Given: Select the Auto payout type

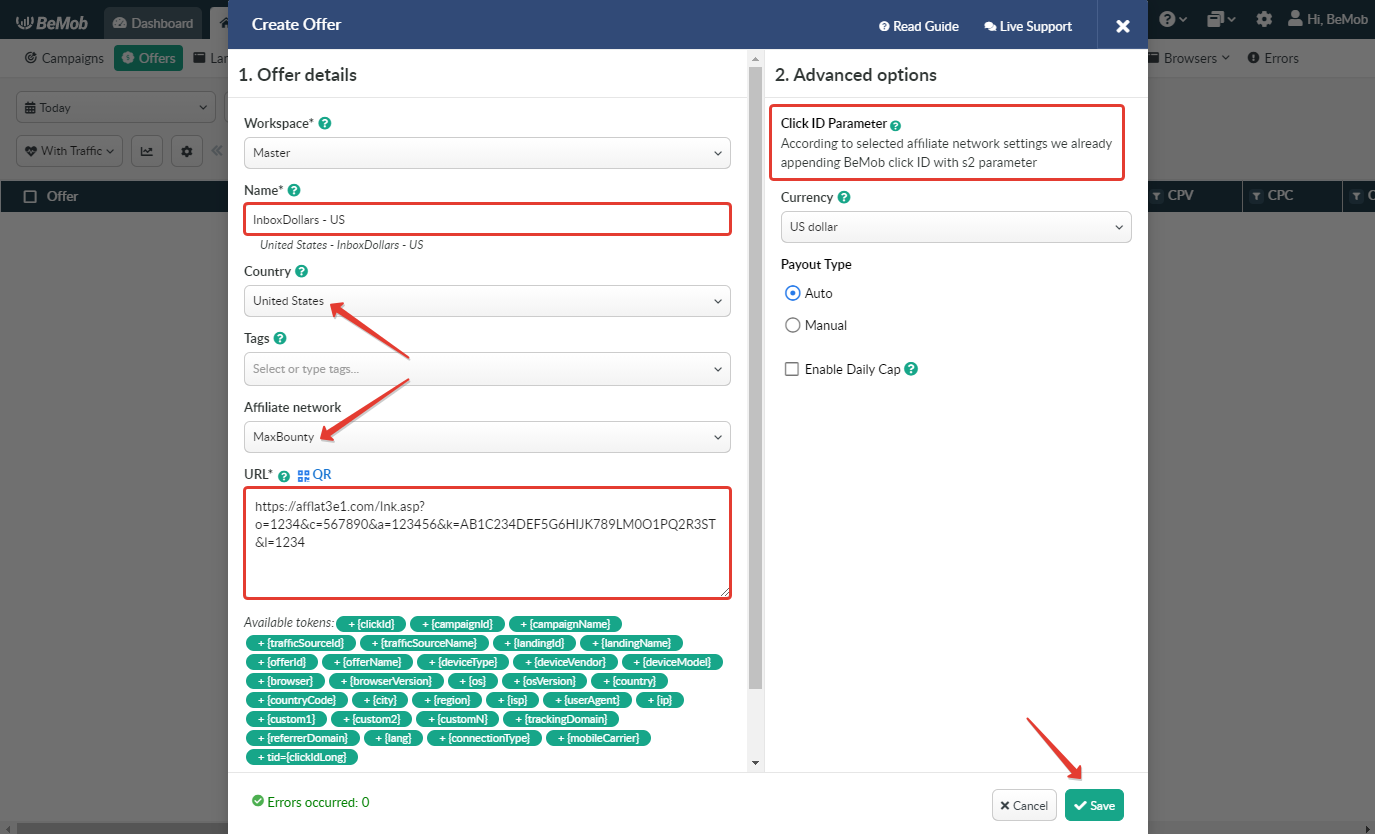Looking at the screenshot, I should pos(793,293).
